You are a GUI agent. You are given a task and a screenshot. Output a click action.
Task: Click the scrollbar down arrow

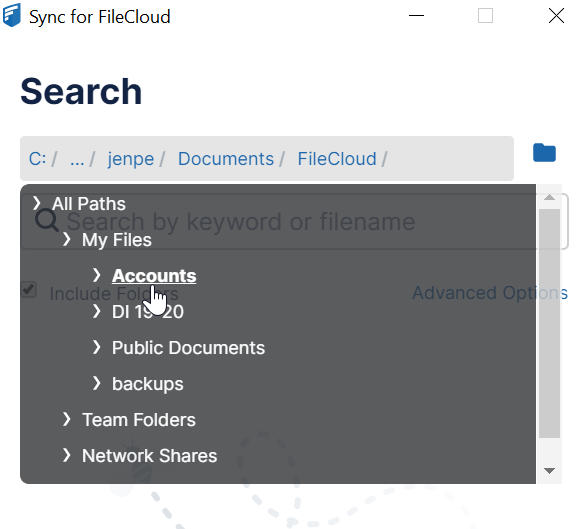point(549,471)
